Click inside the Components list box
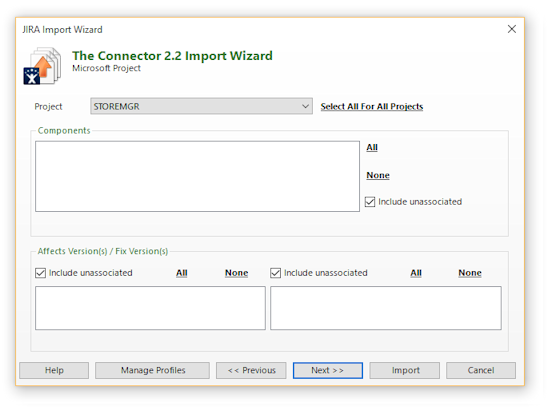Viewport: 552px width, 411px height. tap(197, 176)
